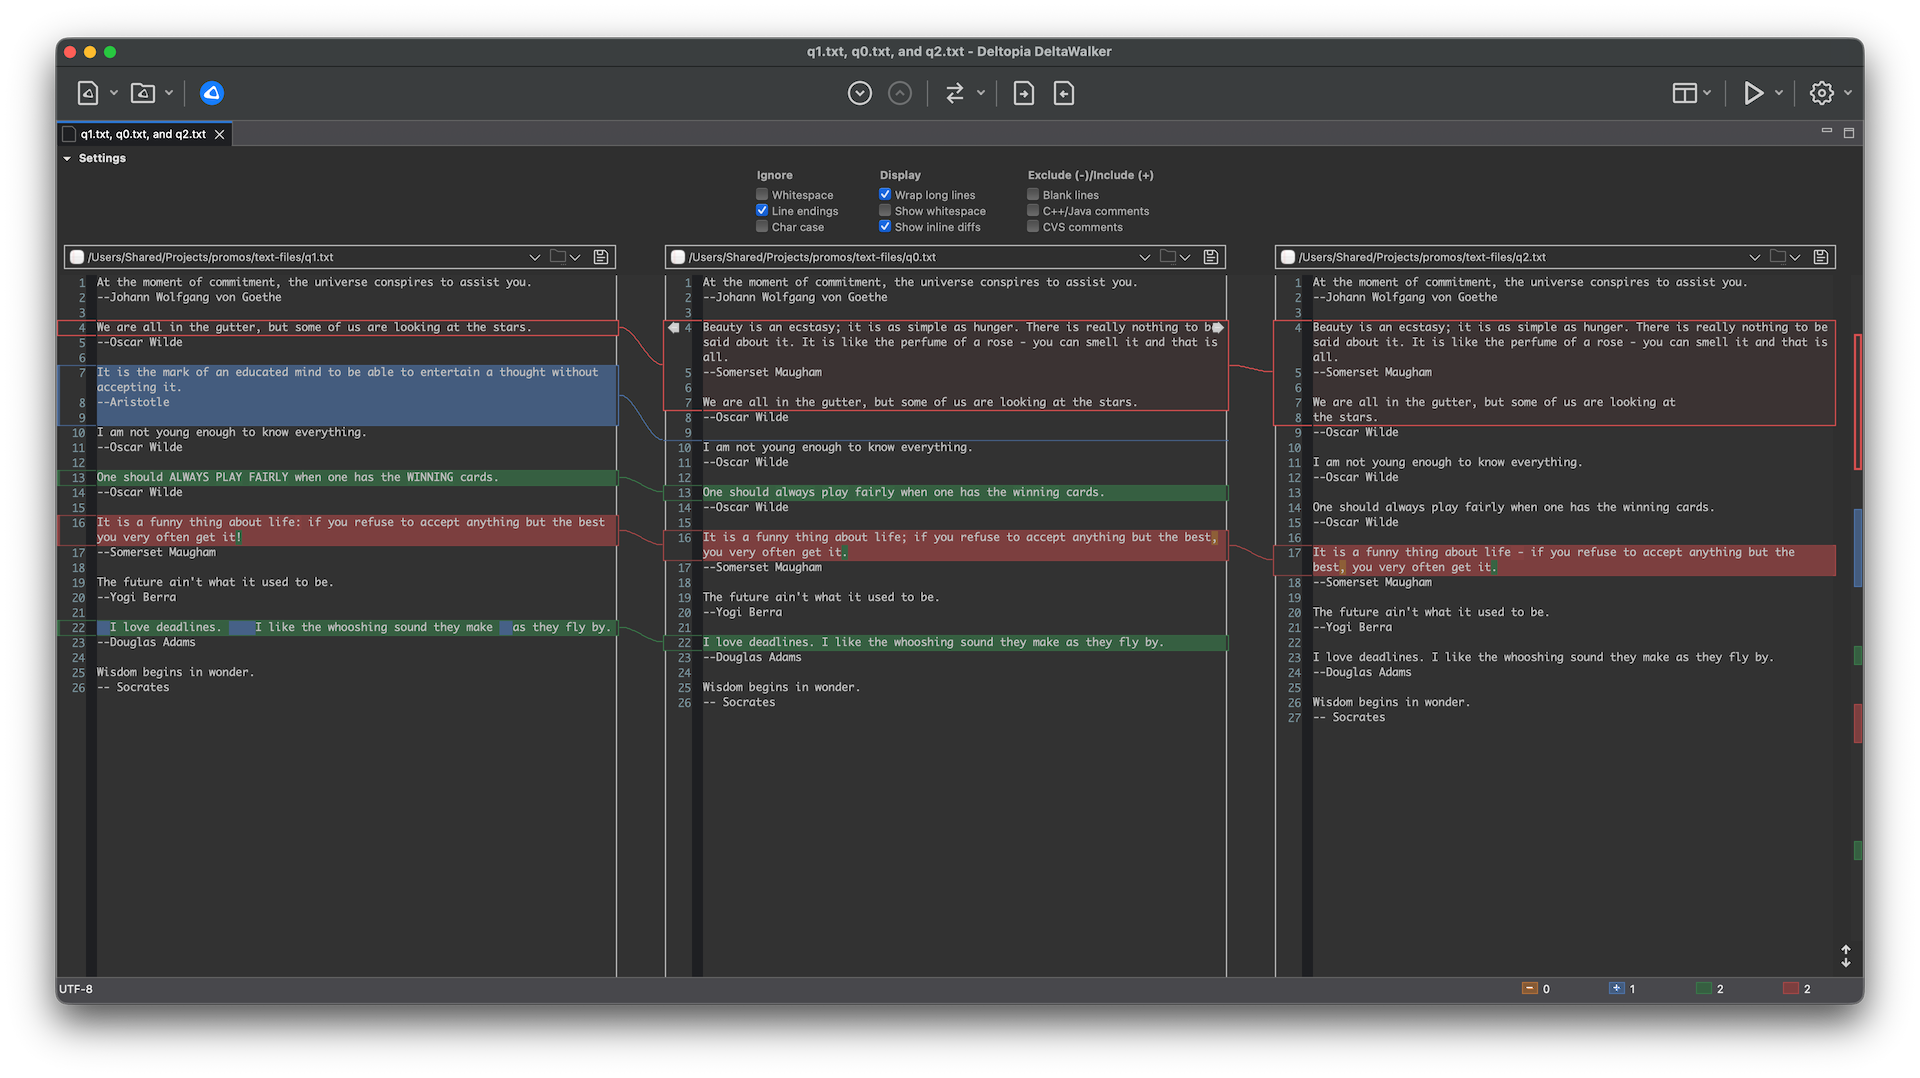Go to next difference with down arrow
This screenshot has height=1078, width=1920.
pos(859,93)
